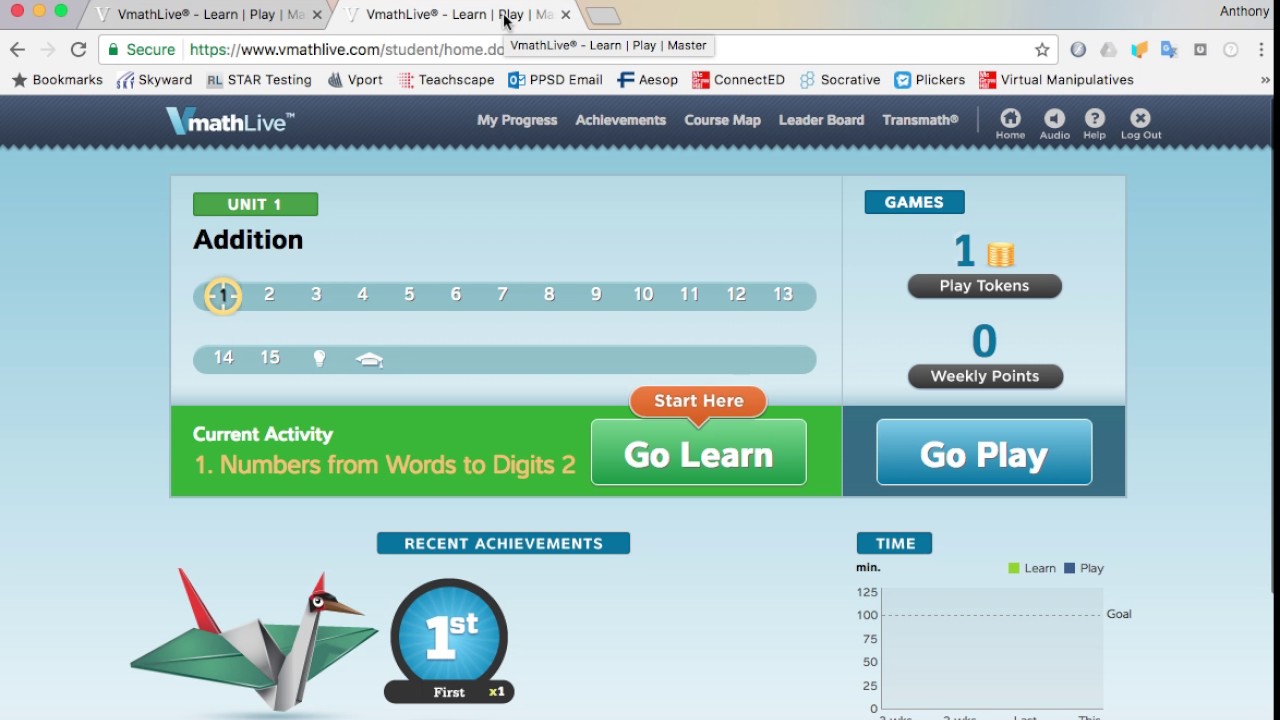Open the ConnectED bookmark

[x=739, y=80]
